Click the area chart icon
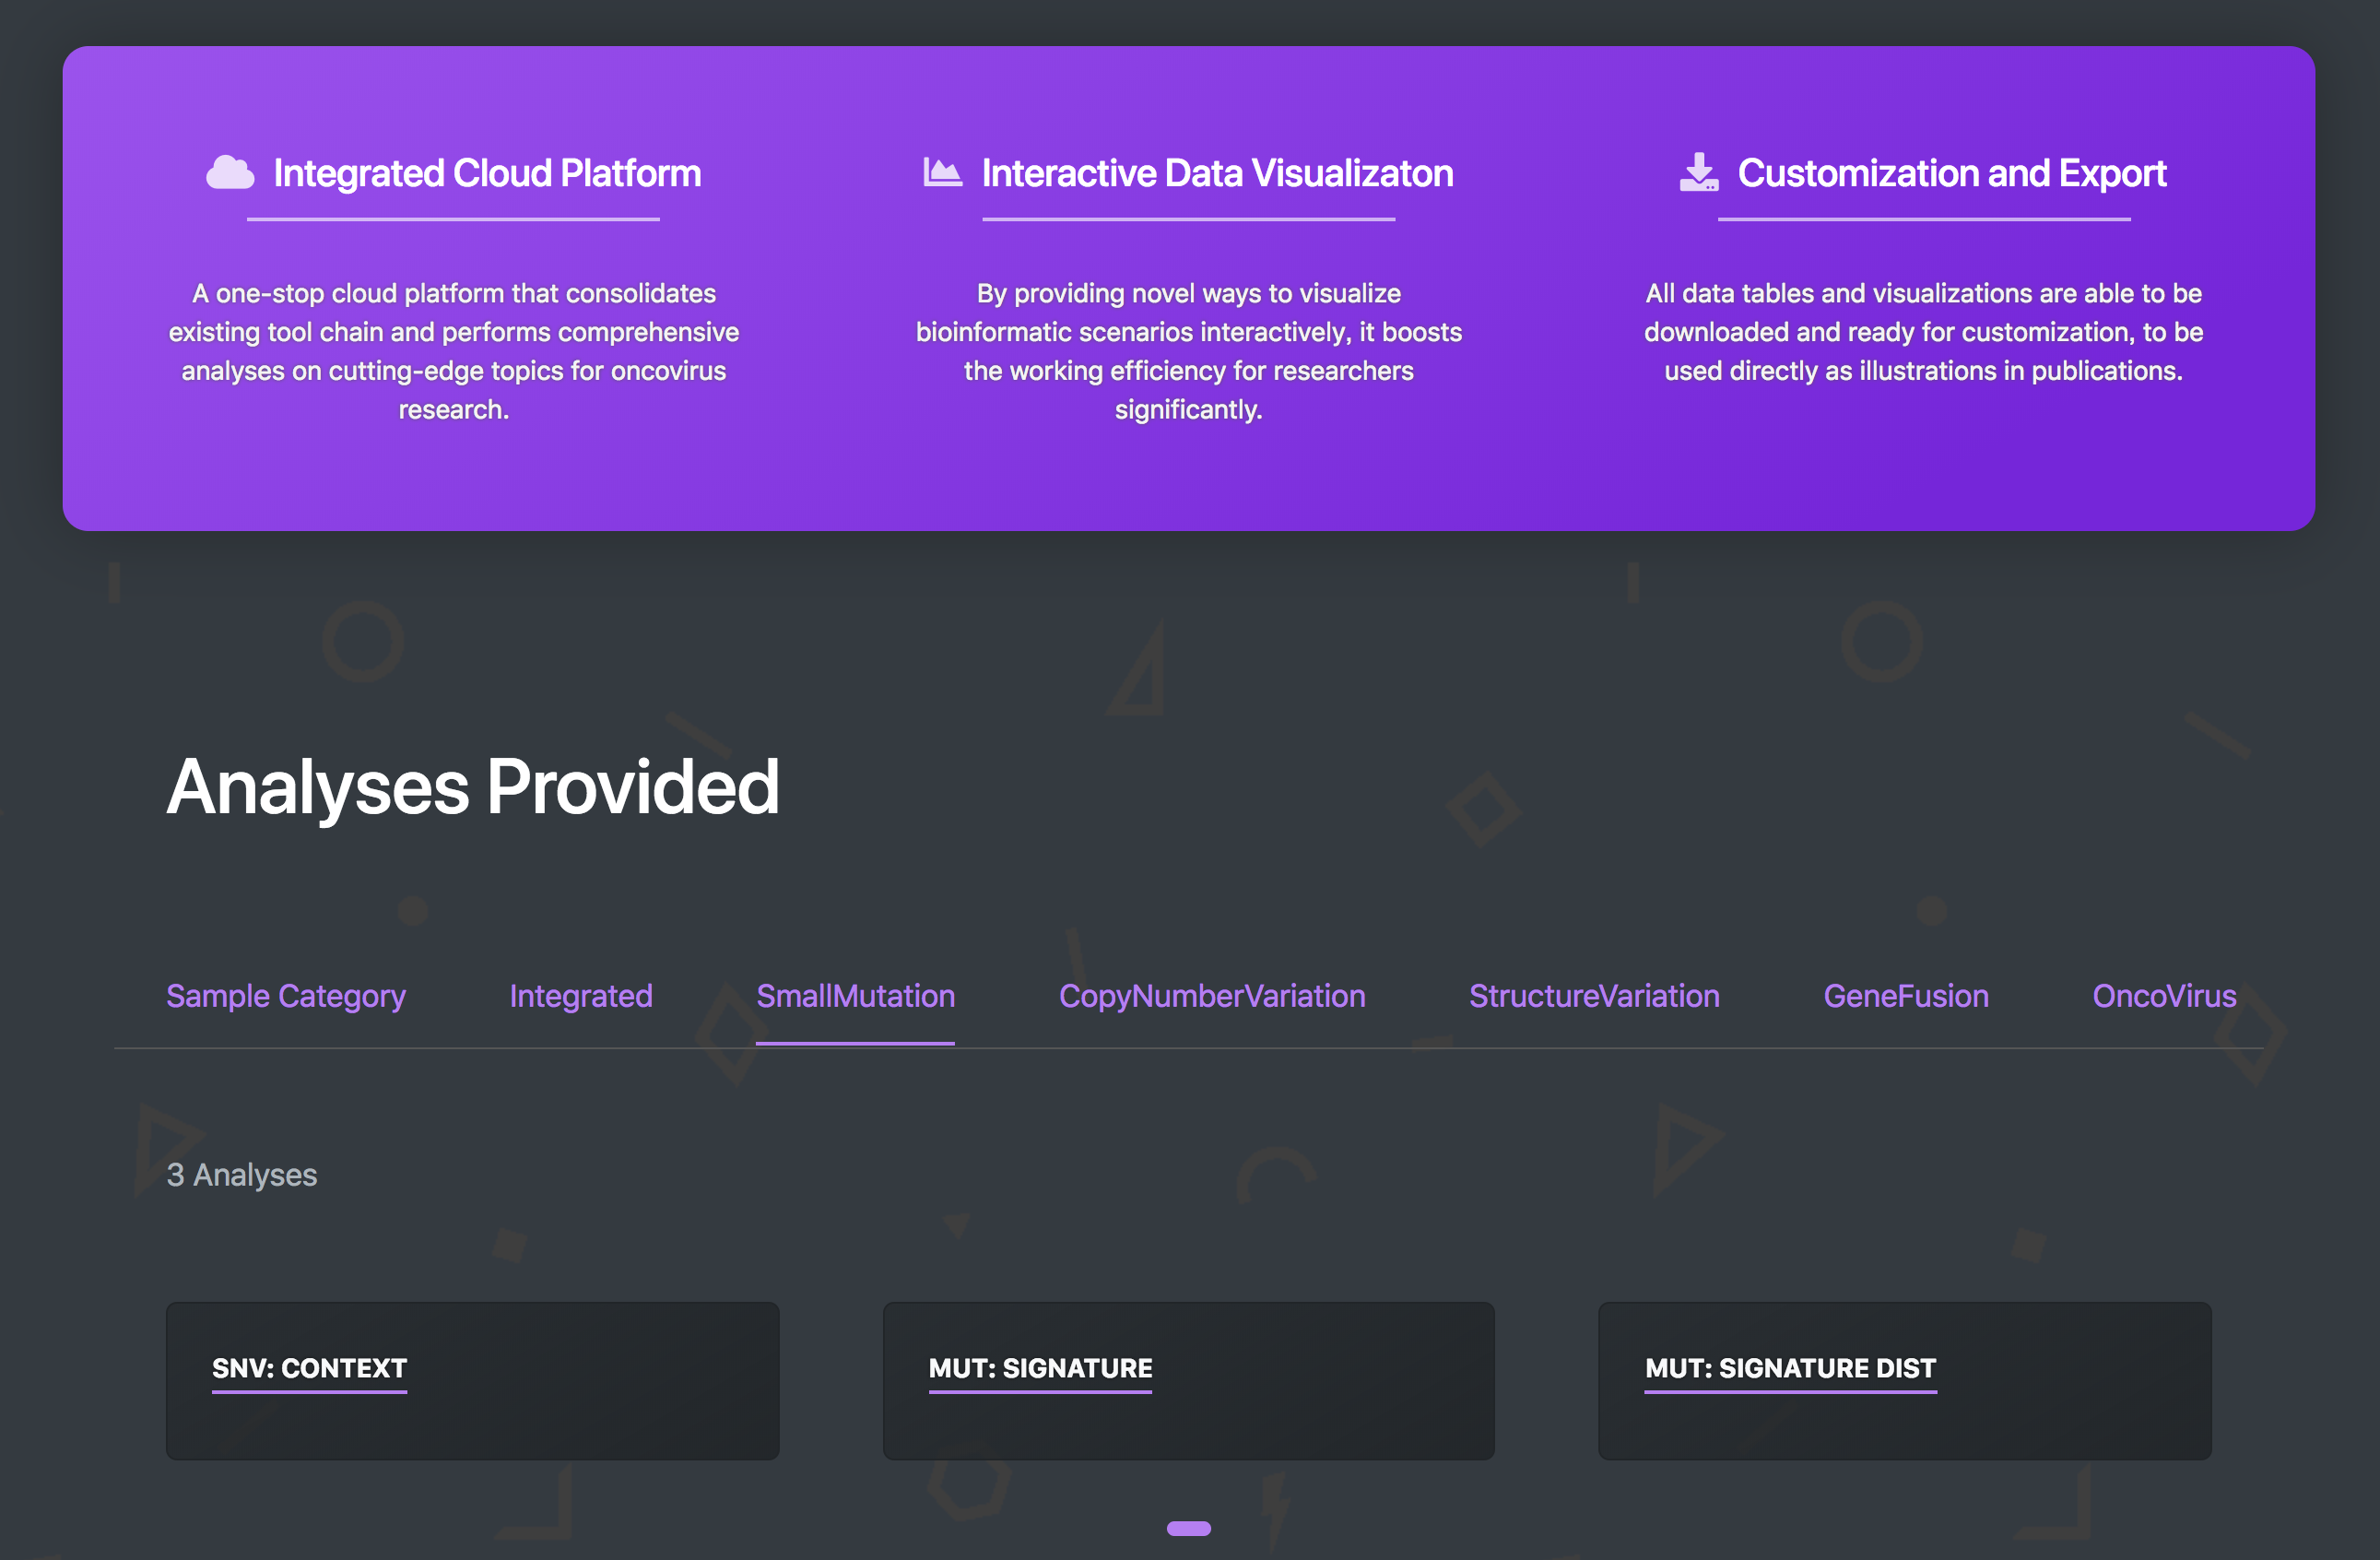Viewport: 2380px width, 1560px height. 942,173
